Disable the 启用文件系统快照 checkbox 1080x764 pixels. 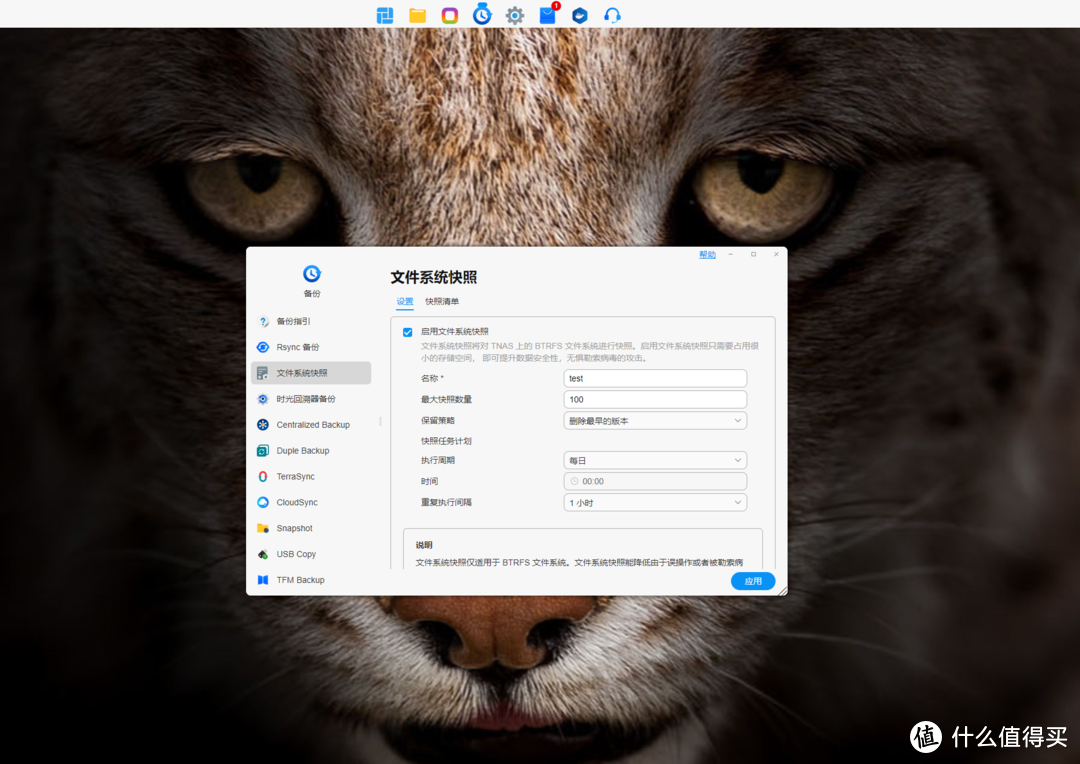408,332
